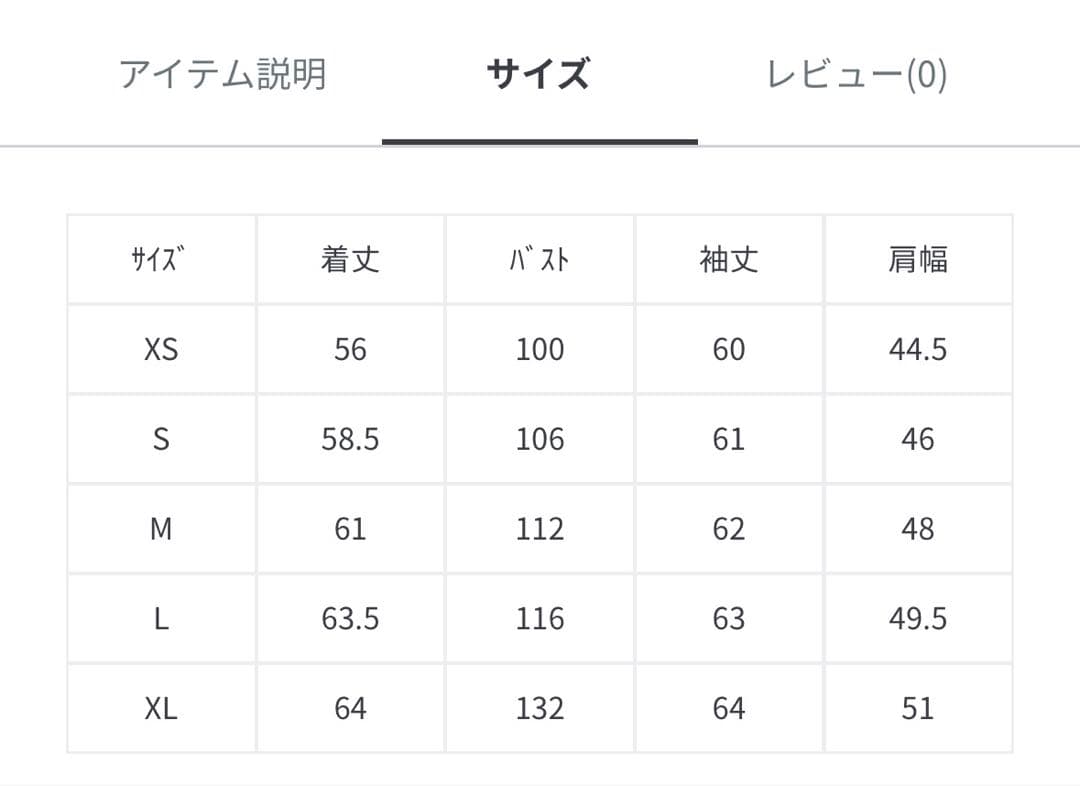Screen dimensions: 1080x786
Task: Click the shoulder value 44.5 for size XS
Action: point(918,349)
